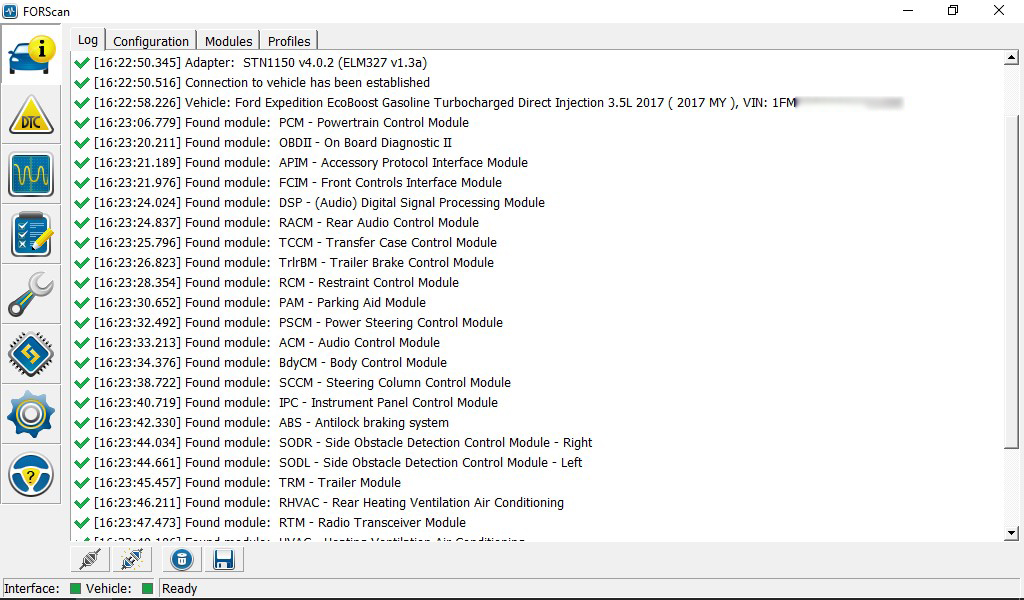The width and height of the screenshot is (1024, 600).
Task: Select the 'IPC - Instrument Panel Control Module' line
Action: pos(286,403)
